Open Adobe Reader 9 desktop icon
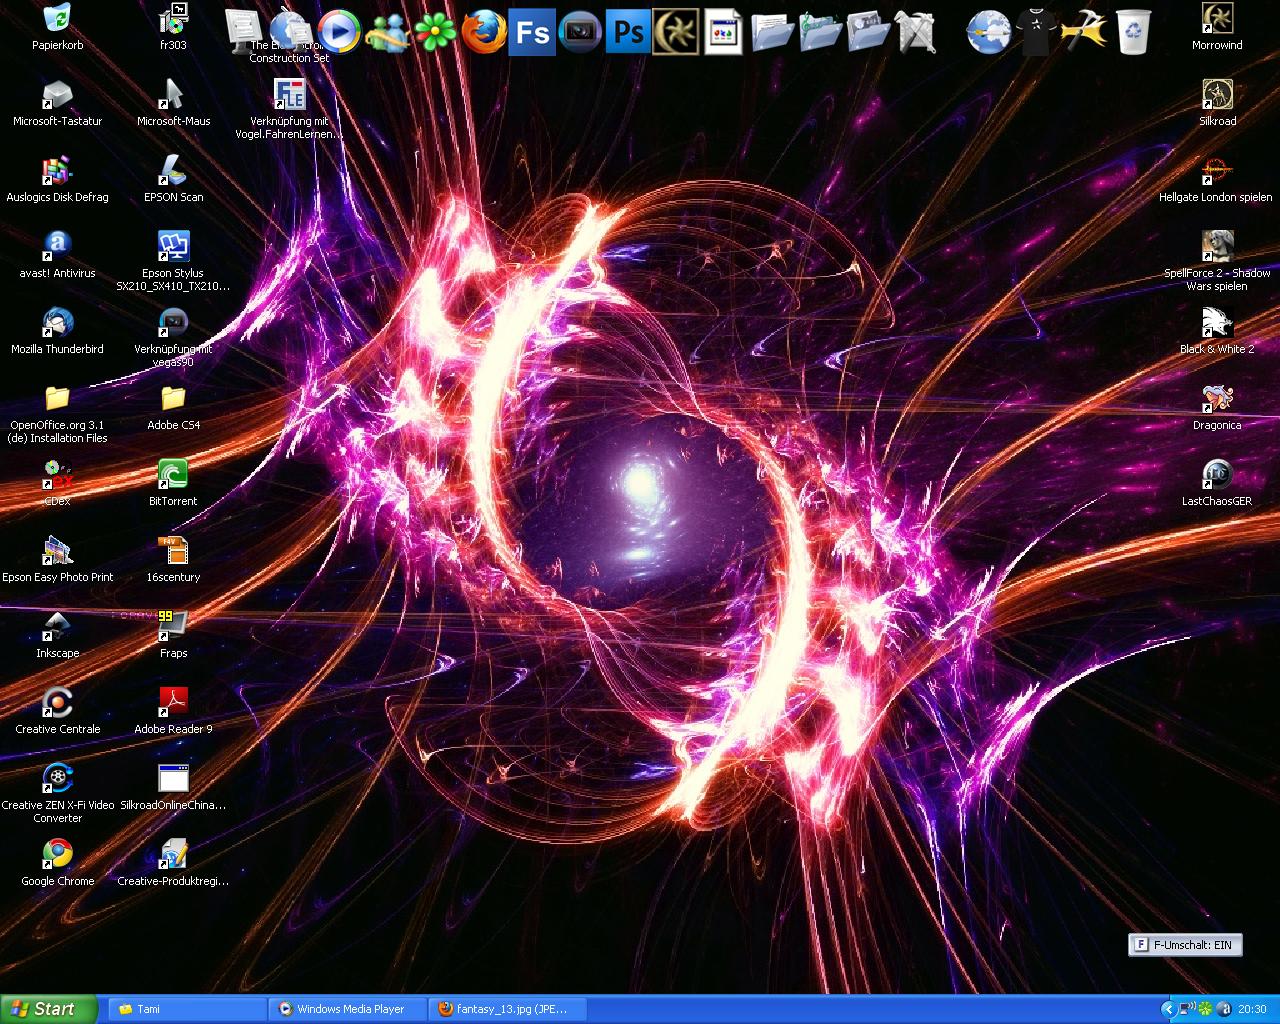This screenshot has height=1024, width=1280. (x=173, y=704)
